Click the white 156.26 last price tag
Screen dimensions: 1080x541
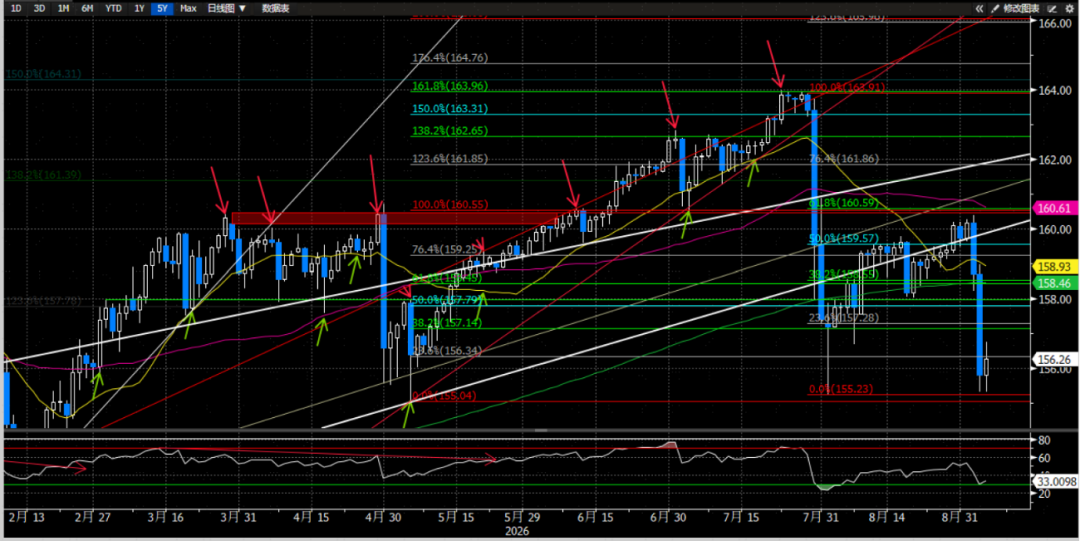(1053, 358)
